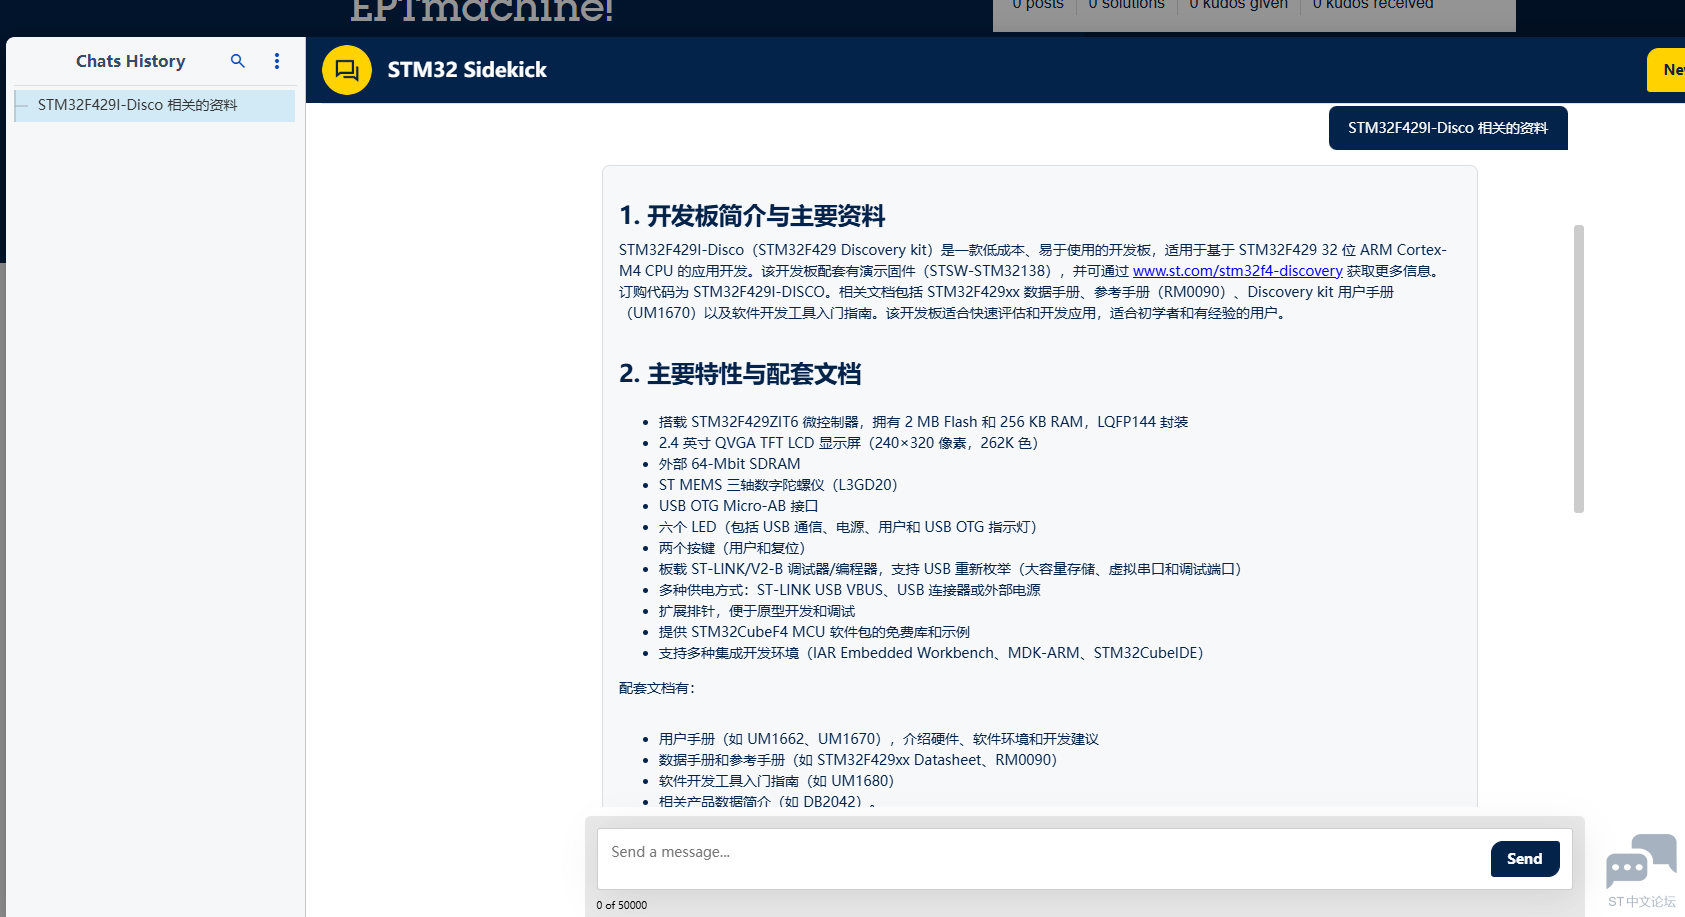Image resolution: width=1685 pixels, height=917 pixels.
Task: Click the ST中文论坛 text label
Action: 1642,900
